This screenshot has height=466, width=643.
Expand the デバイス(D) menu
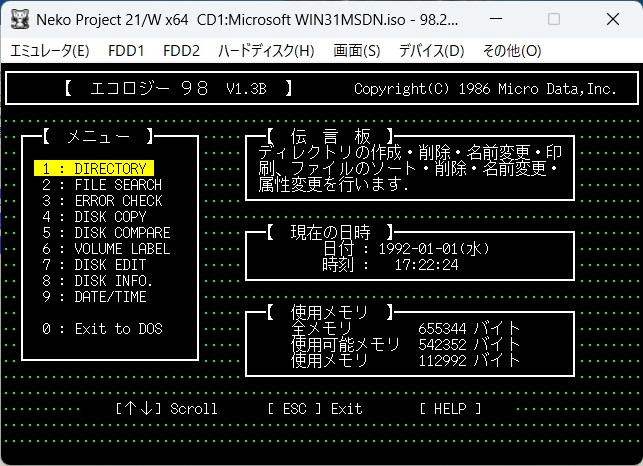(431, 50)
